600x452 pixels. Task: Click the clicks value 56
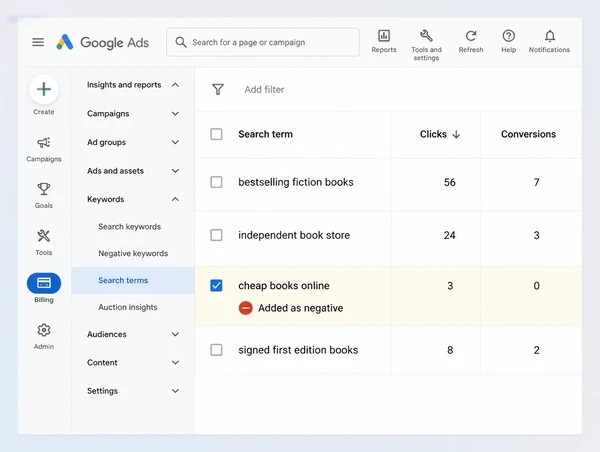(450, 182)
